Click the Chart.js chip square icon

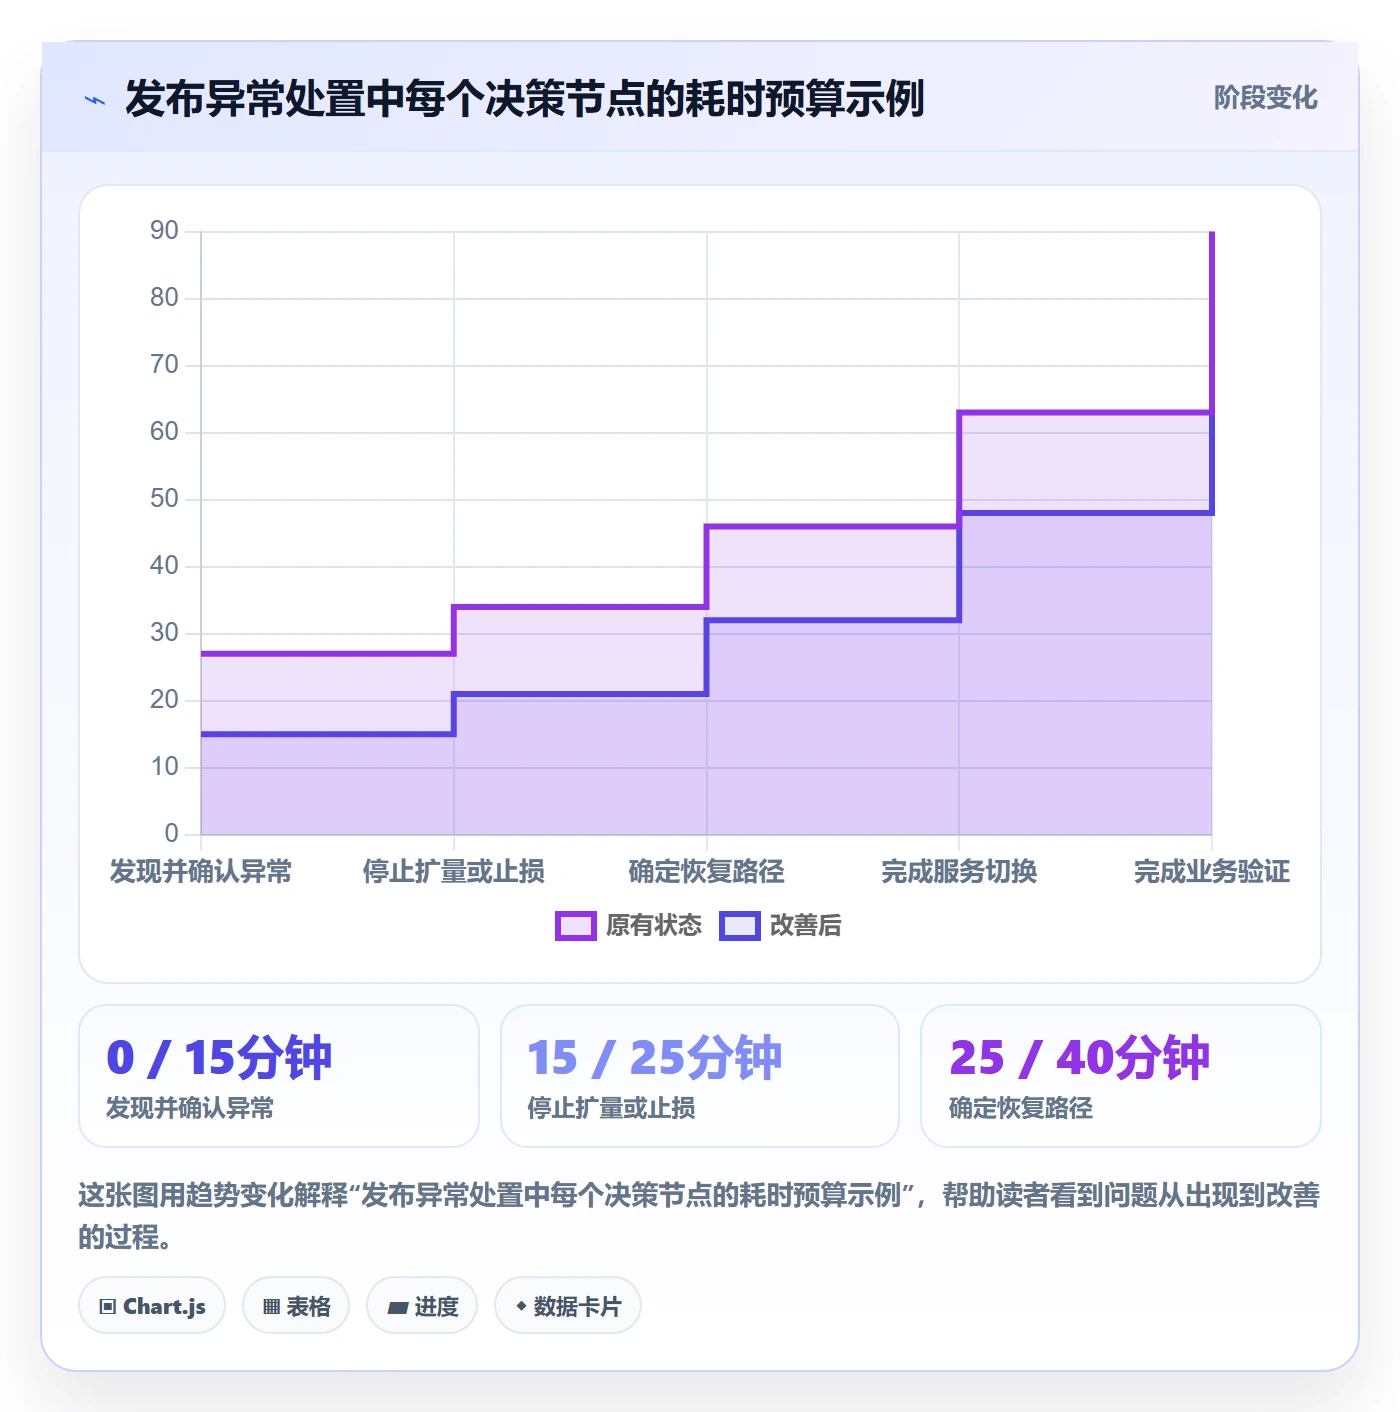(x=108, y=1307)
